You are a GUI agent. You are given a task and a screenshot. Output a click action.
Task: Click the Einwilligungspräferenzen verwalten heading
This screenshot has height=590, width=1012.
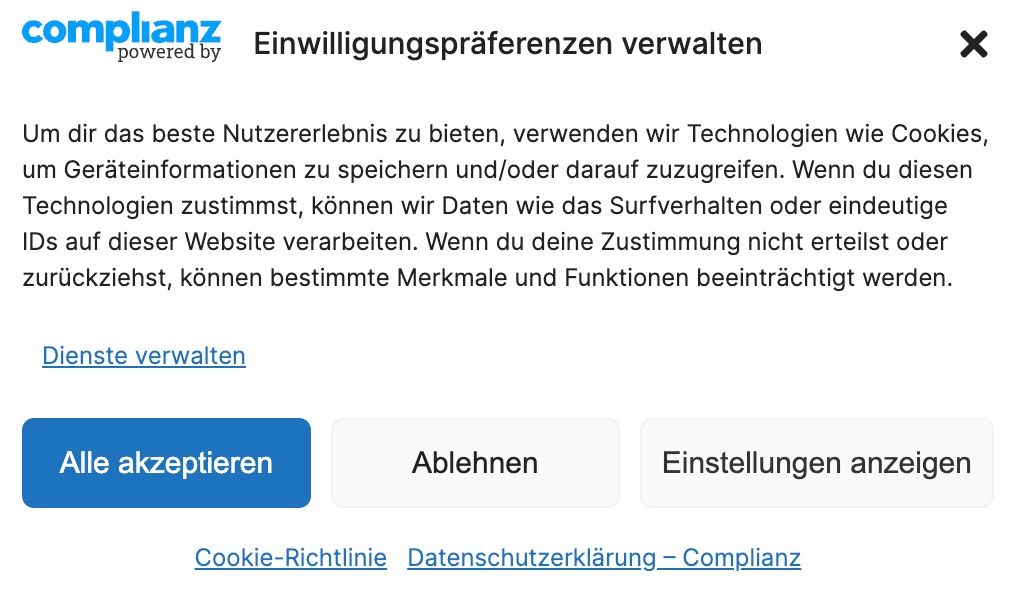508,44
